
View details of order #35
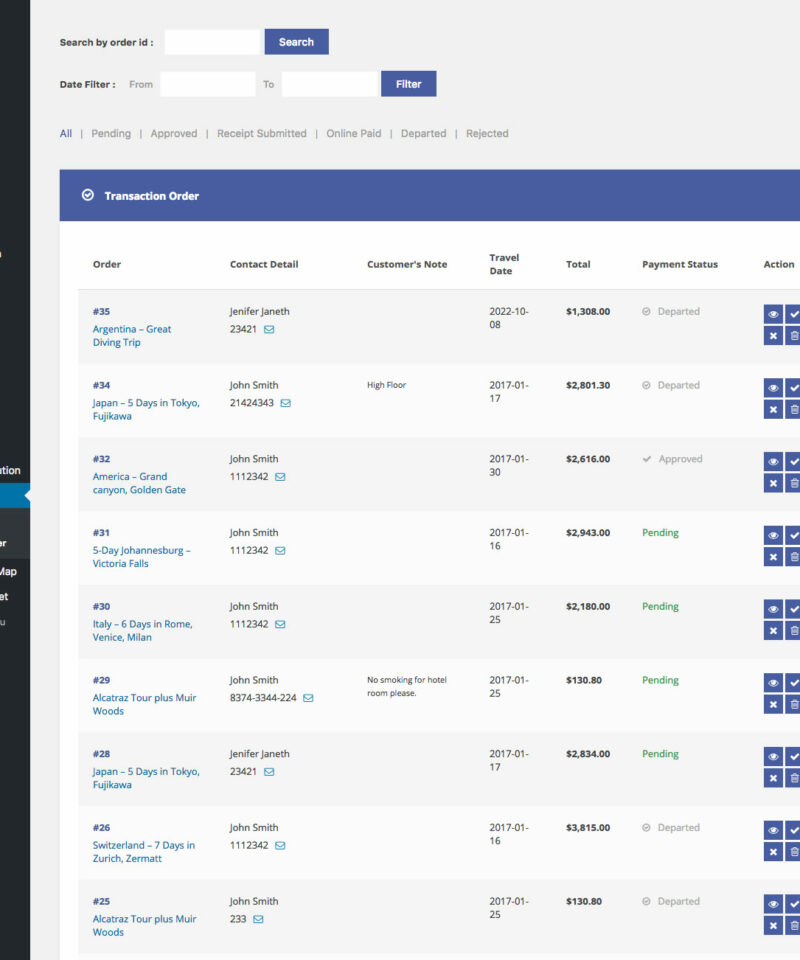[x=773, y=314]
